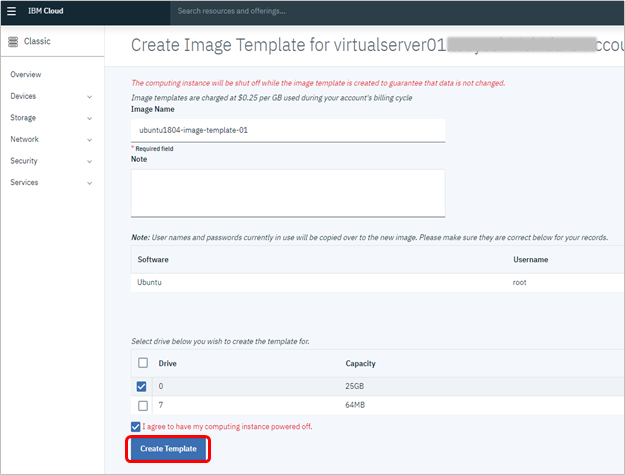
Task: Click the red shut-off warning text
Action: pos(318,83)
